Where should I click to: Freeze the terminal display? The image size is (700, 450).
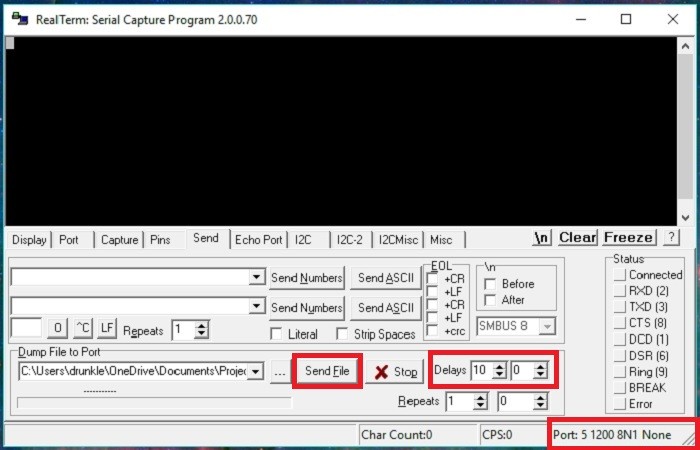[629, 238]
